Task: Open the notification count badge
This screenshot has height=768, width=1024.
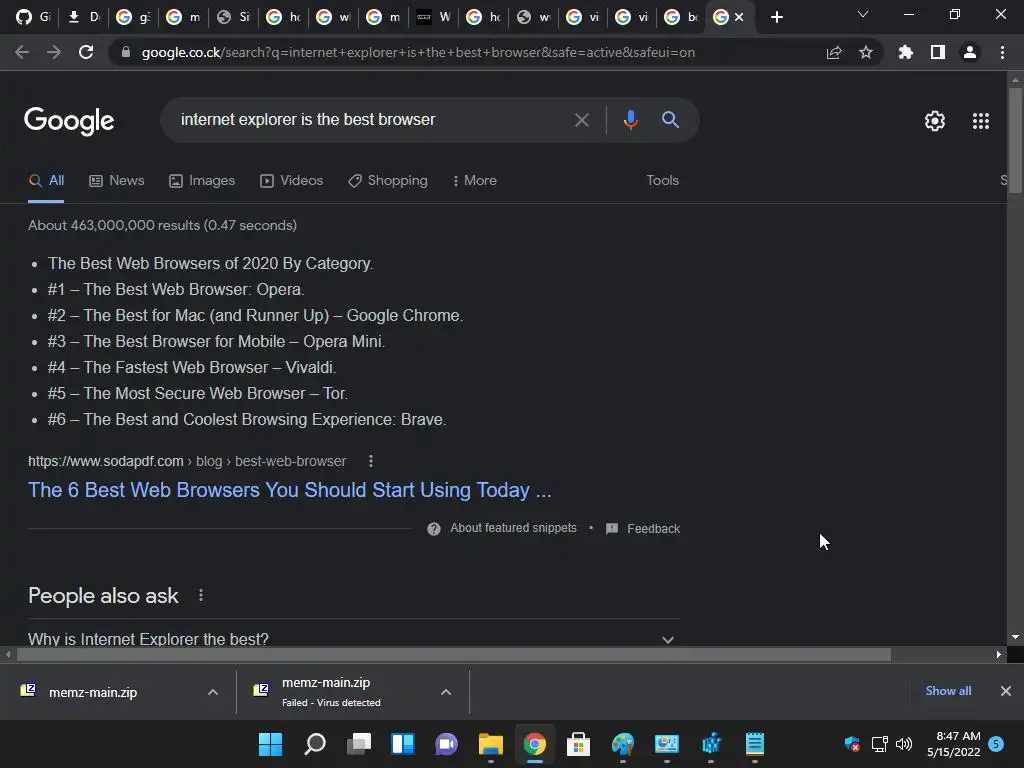Action: (996, 744)
